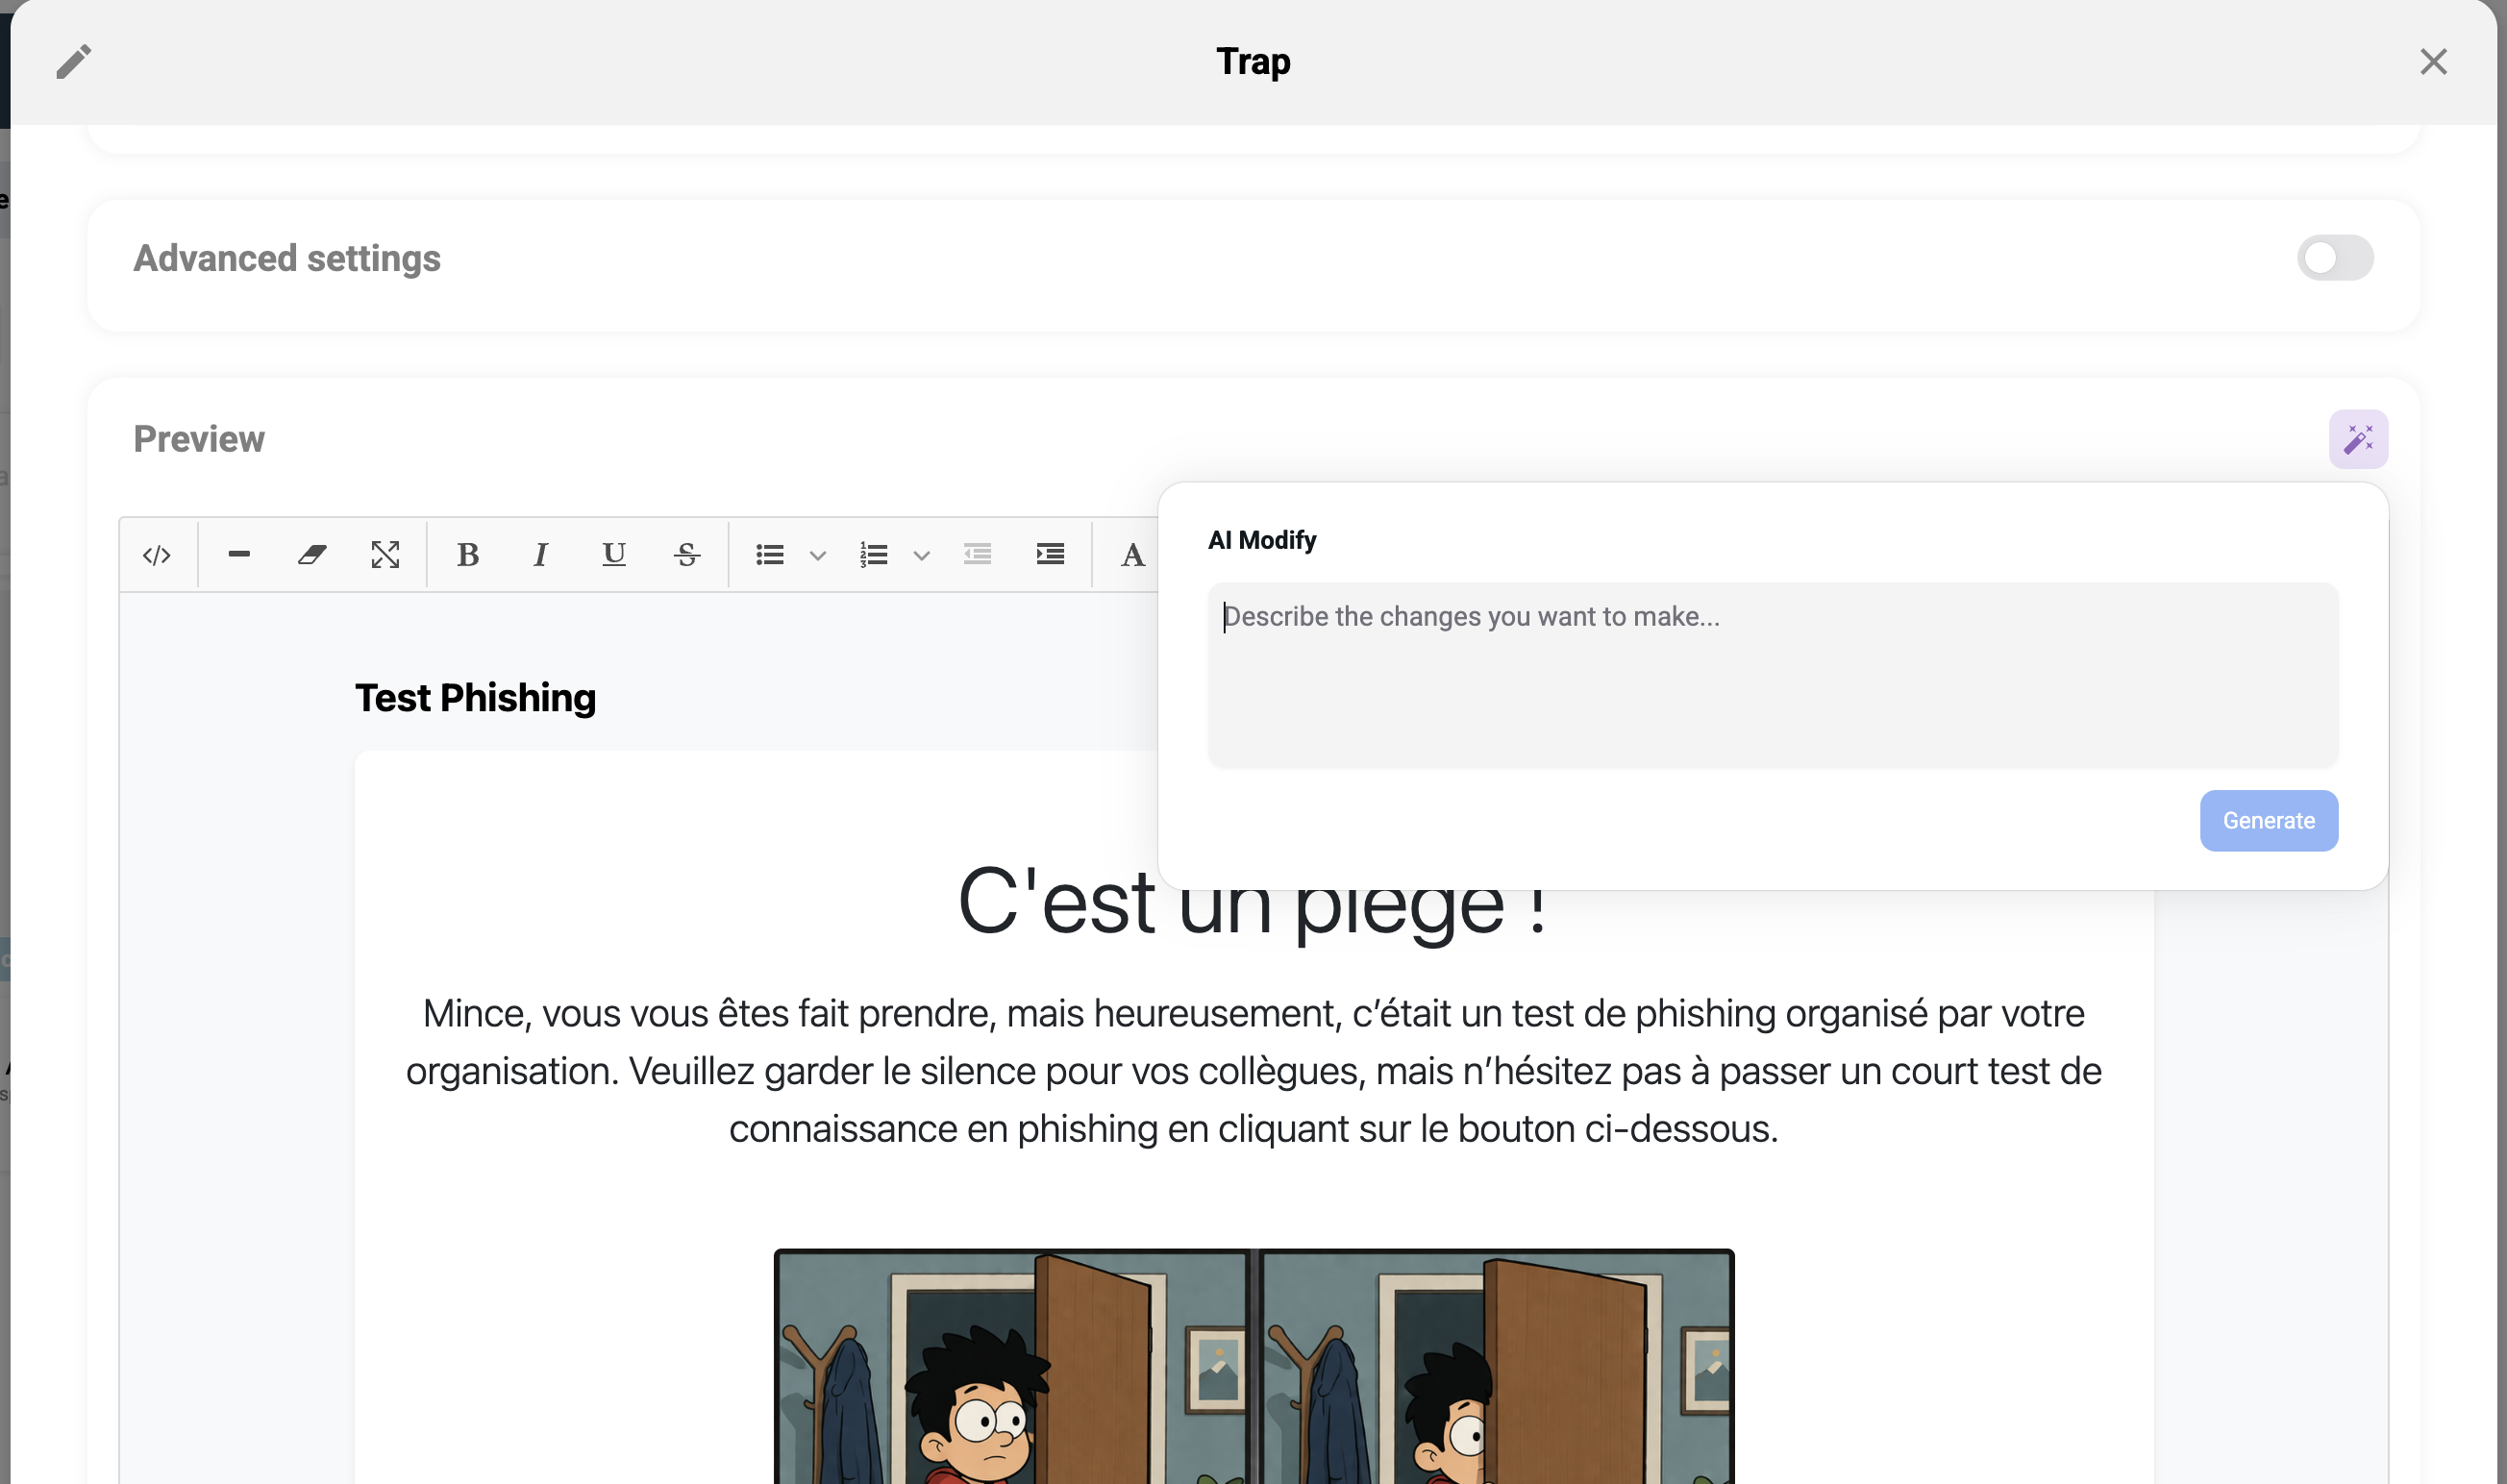
Task: Click the 'Test Phishing' heading
Action: click(x=475, y=698)
